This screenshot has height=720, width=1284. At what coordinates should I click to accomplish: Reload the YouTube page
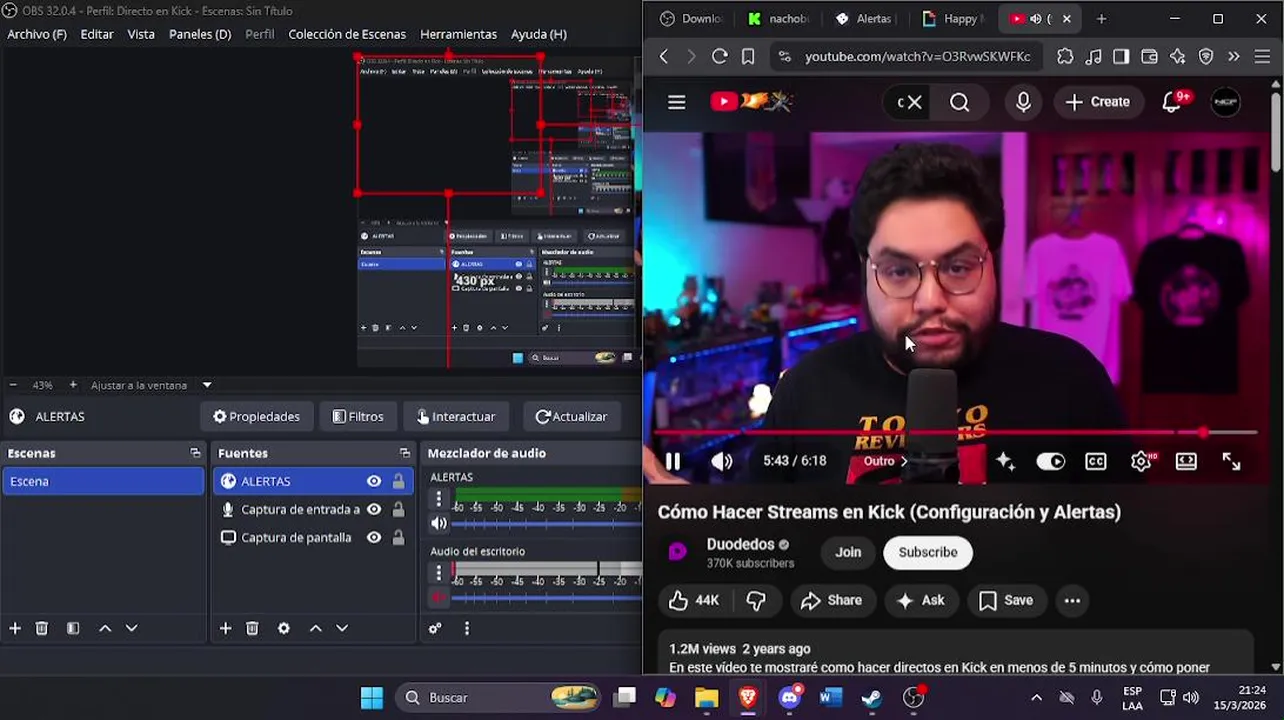click(720, 57)
